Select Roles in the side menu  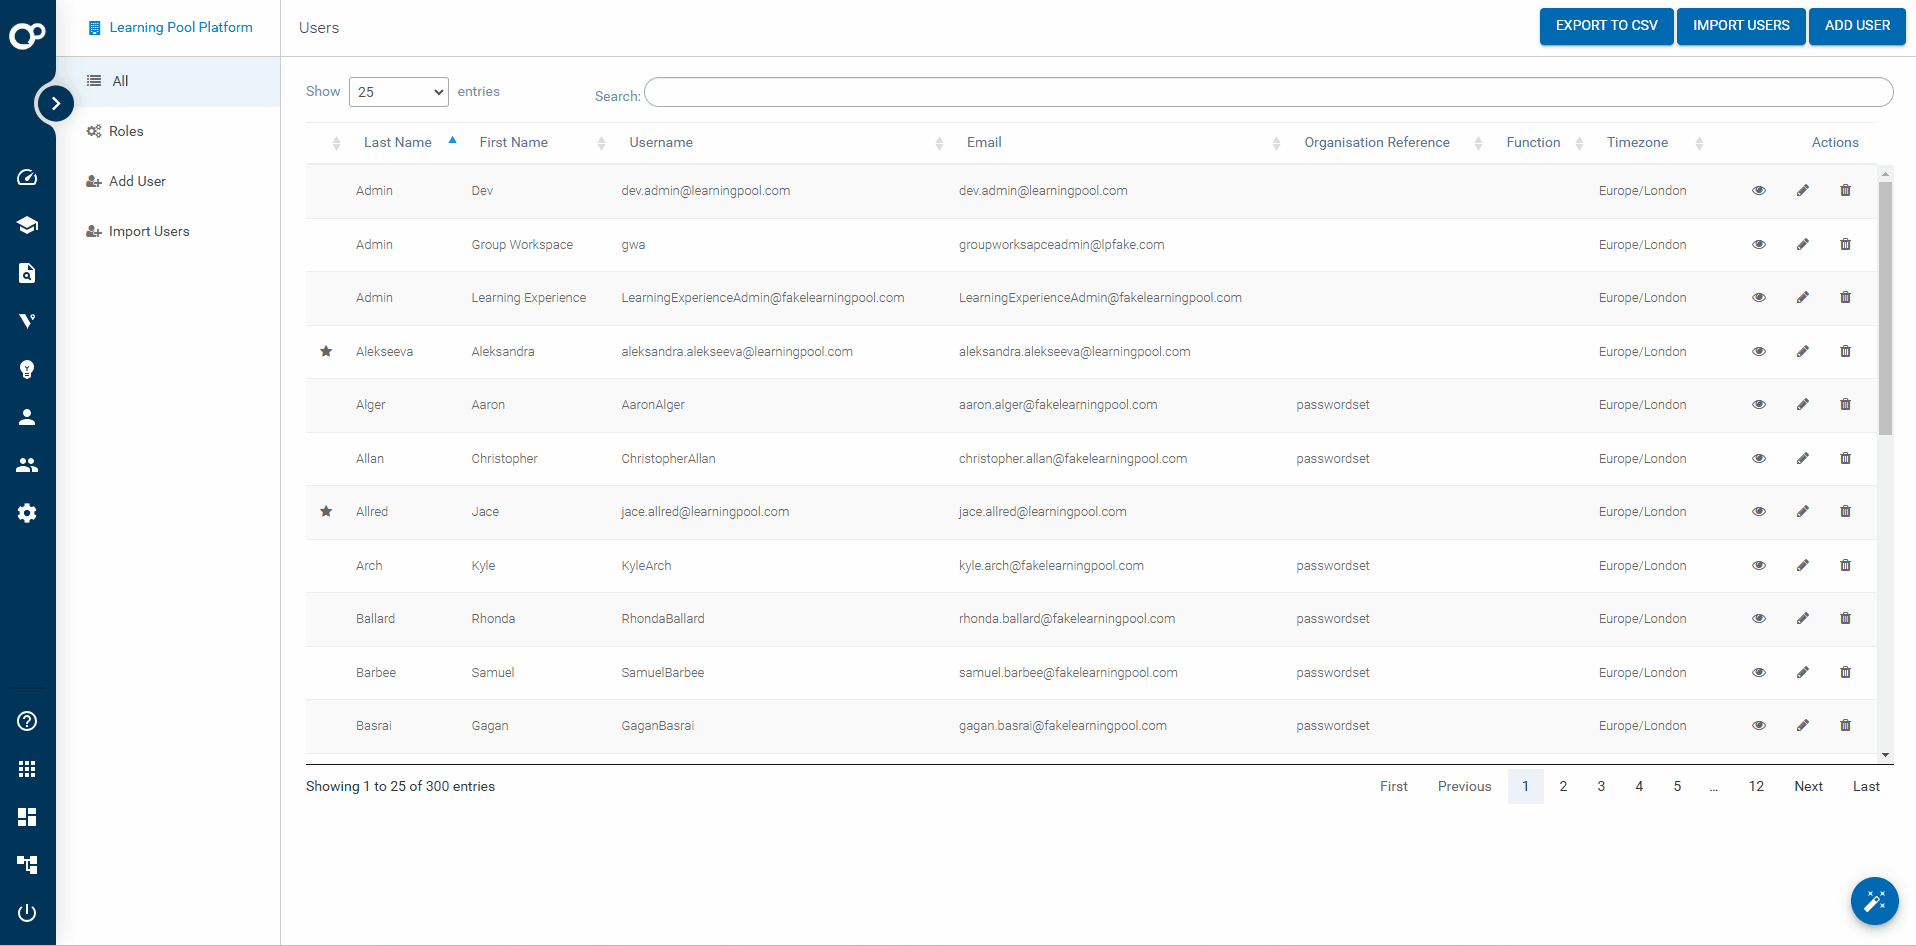[x=126, y=131]
